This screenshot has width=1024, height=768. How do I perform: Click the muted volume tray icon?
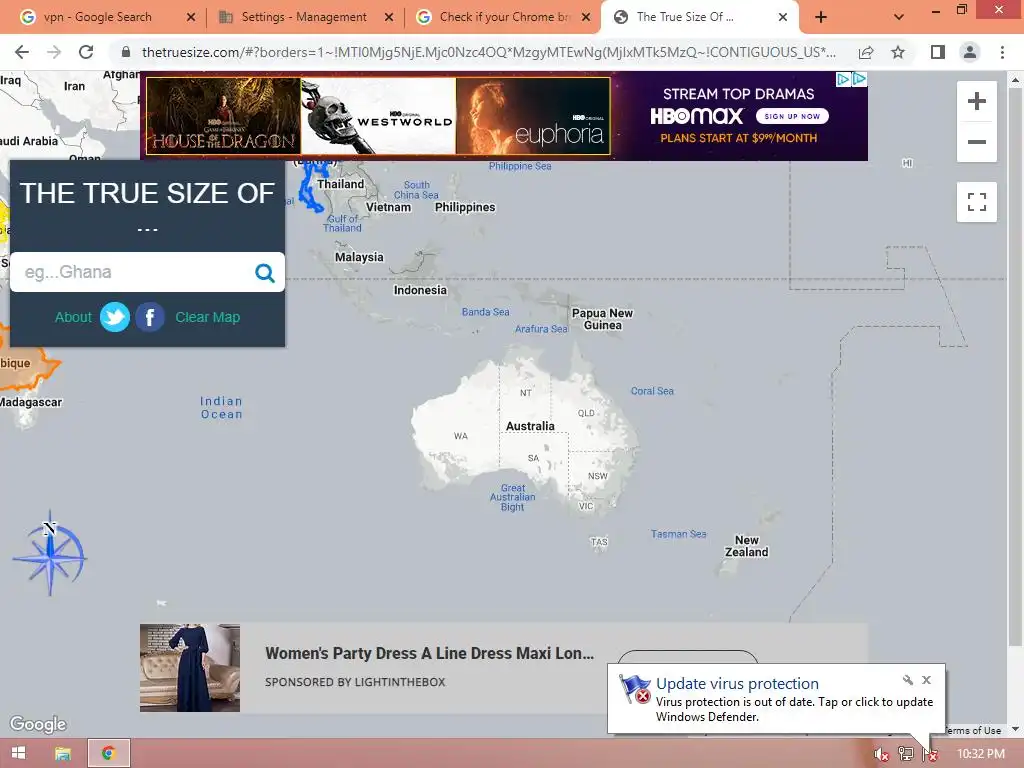[x=882, y=754]
